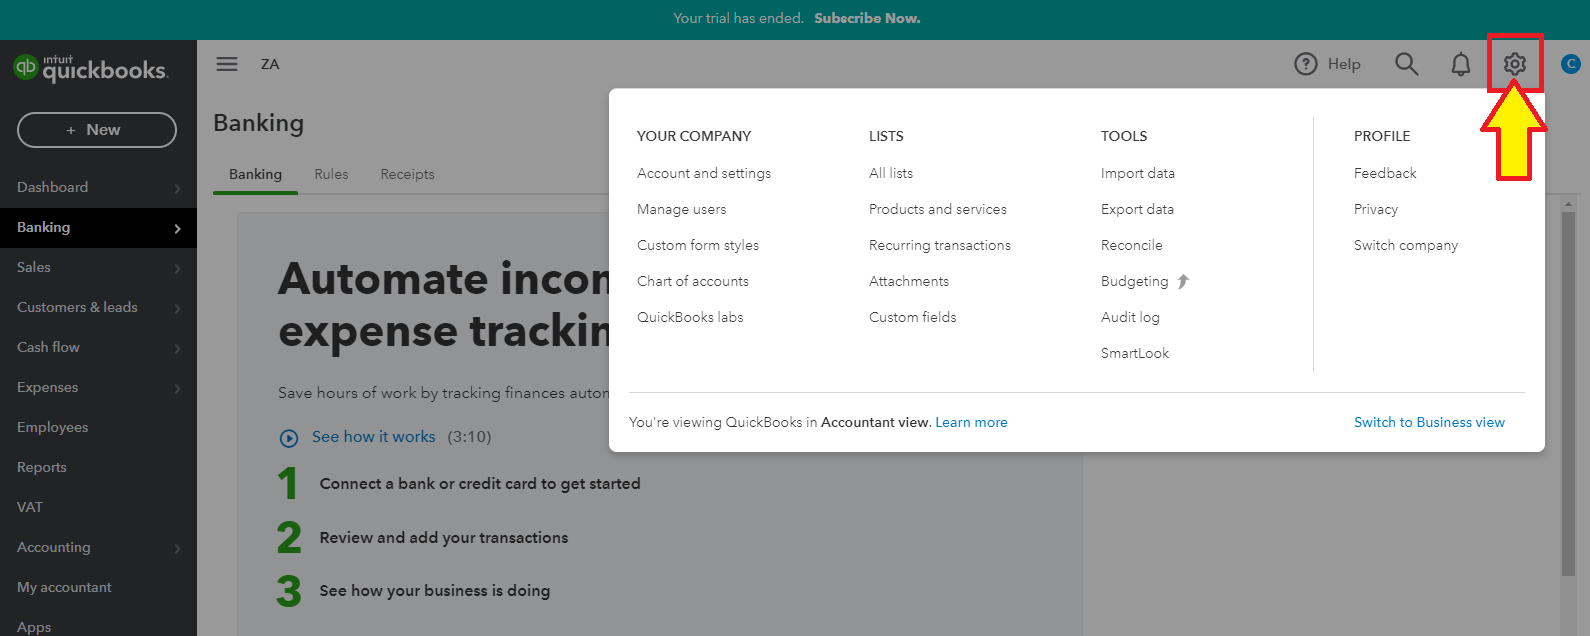This screenshot has width=1590, height=636.
Task: Expand the Expenses sidebar submenu arrow
Action: tap(177, 388)
